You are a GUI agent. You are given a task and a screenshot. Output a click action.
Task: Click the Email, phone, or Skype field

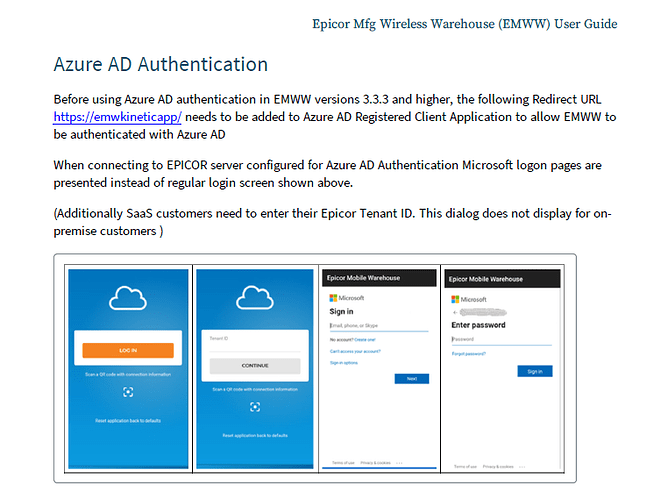pyautogui.click(x=378, y=326)
